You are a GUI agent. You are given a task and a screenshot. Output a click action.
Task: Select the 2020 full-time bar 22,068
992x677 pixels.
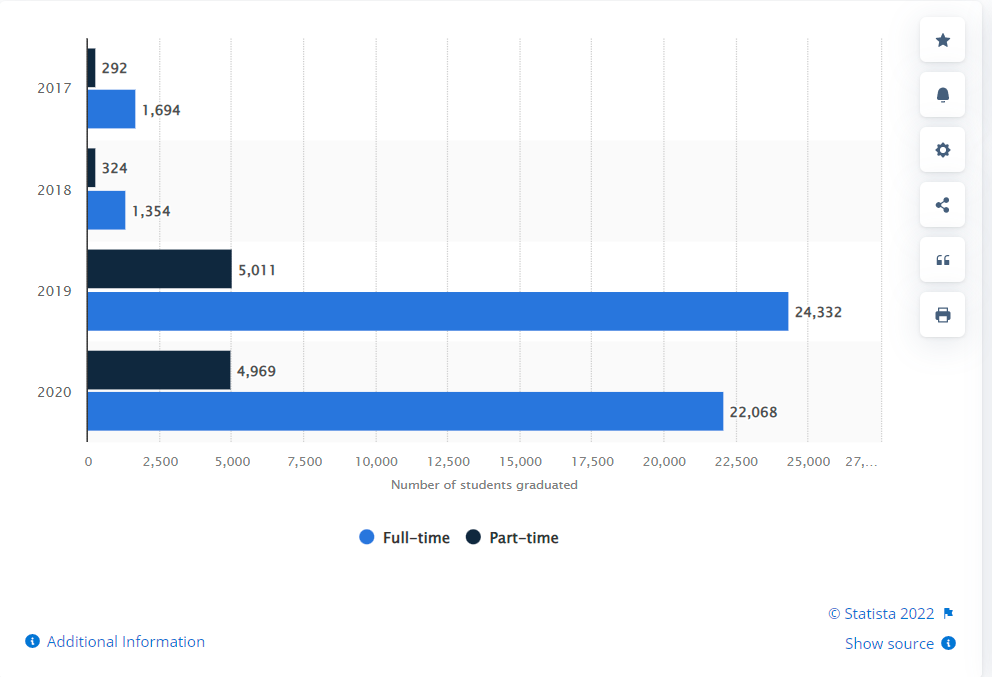pyautogui.click(x=405, y=411)
